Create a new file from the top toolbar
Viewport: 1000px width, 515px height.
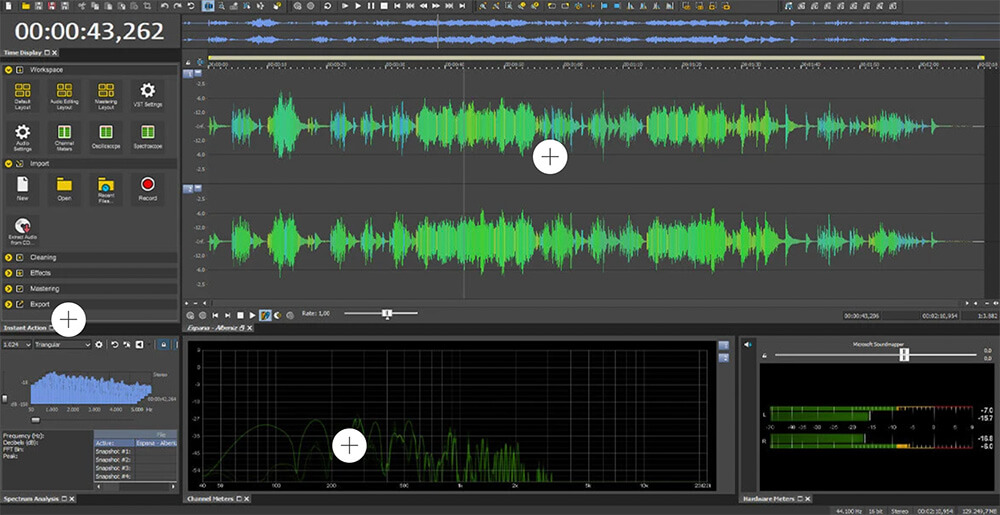8,6
